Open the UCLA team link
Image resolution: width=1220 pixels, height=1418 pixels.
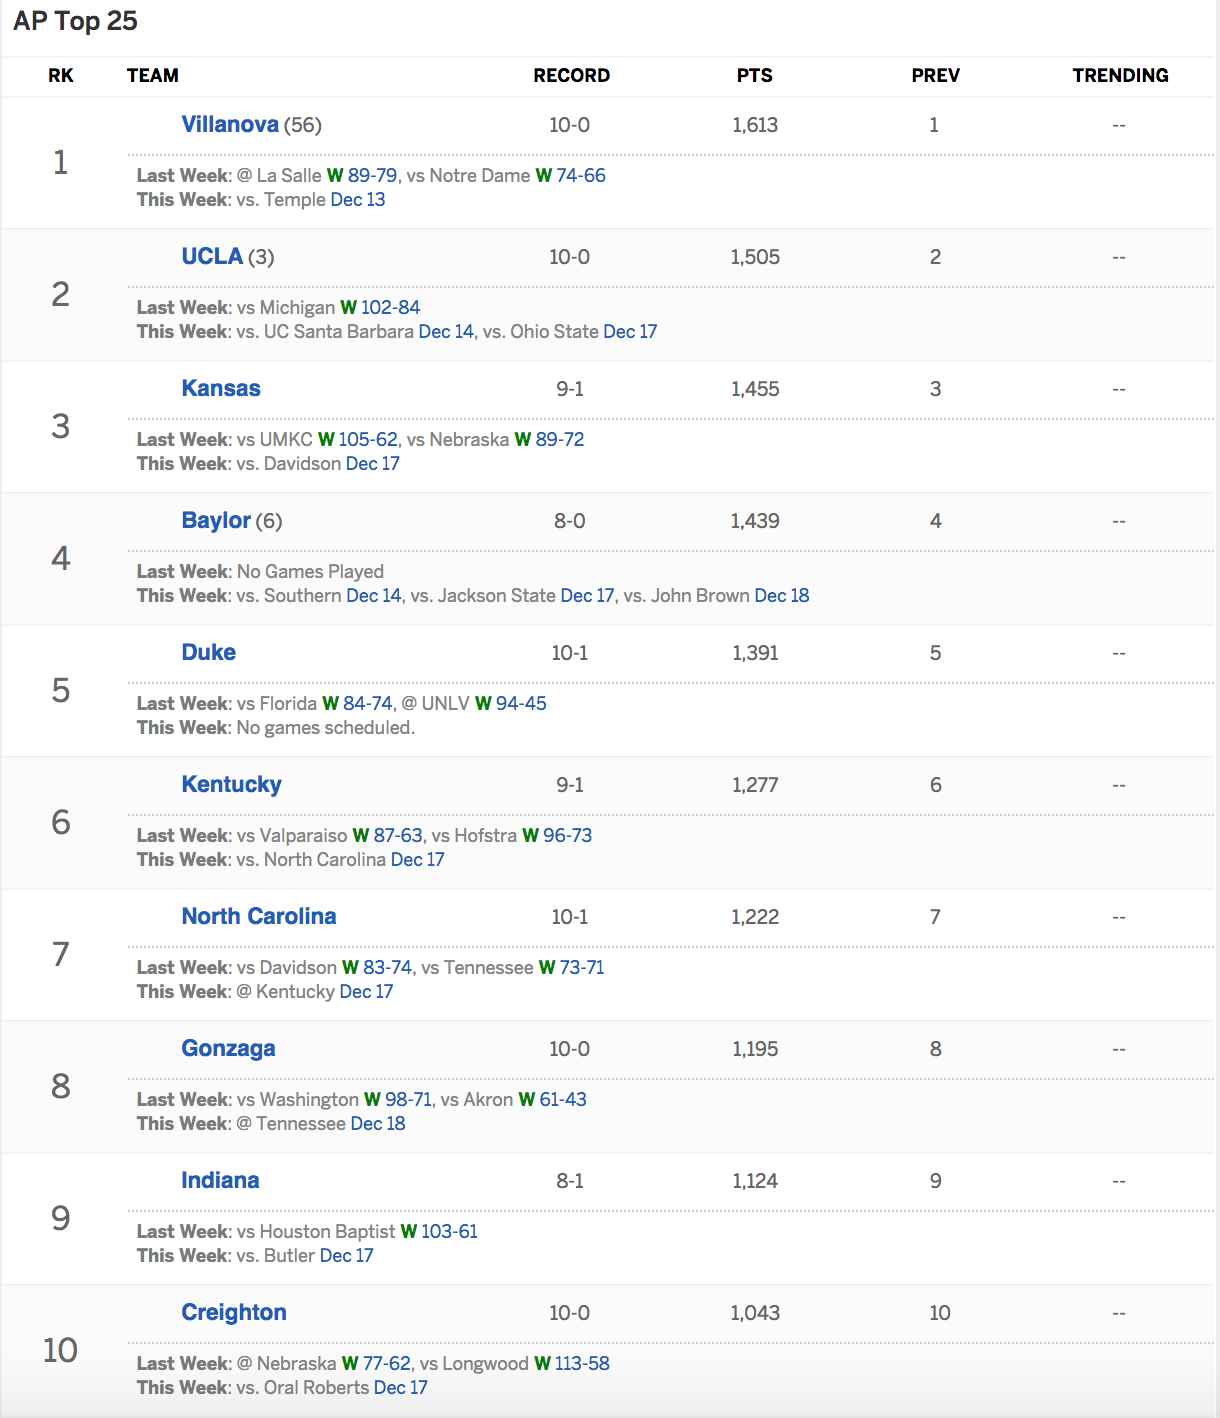coord(212,256)
